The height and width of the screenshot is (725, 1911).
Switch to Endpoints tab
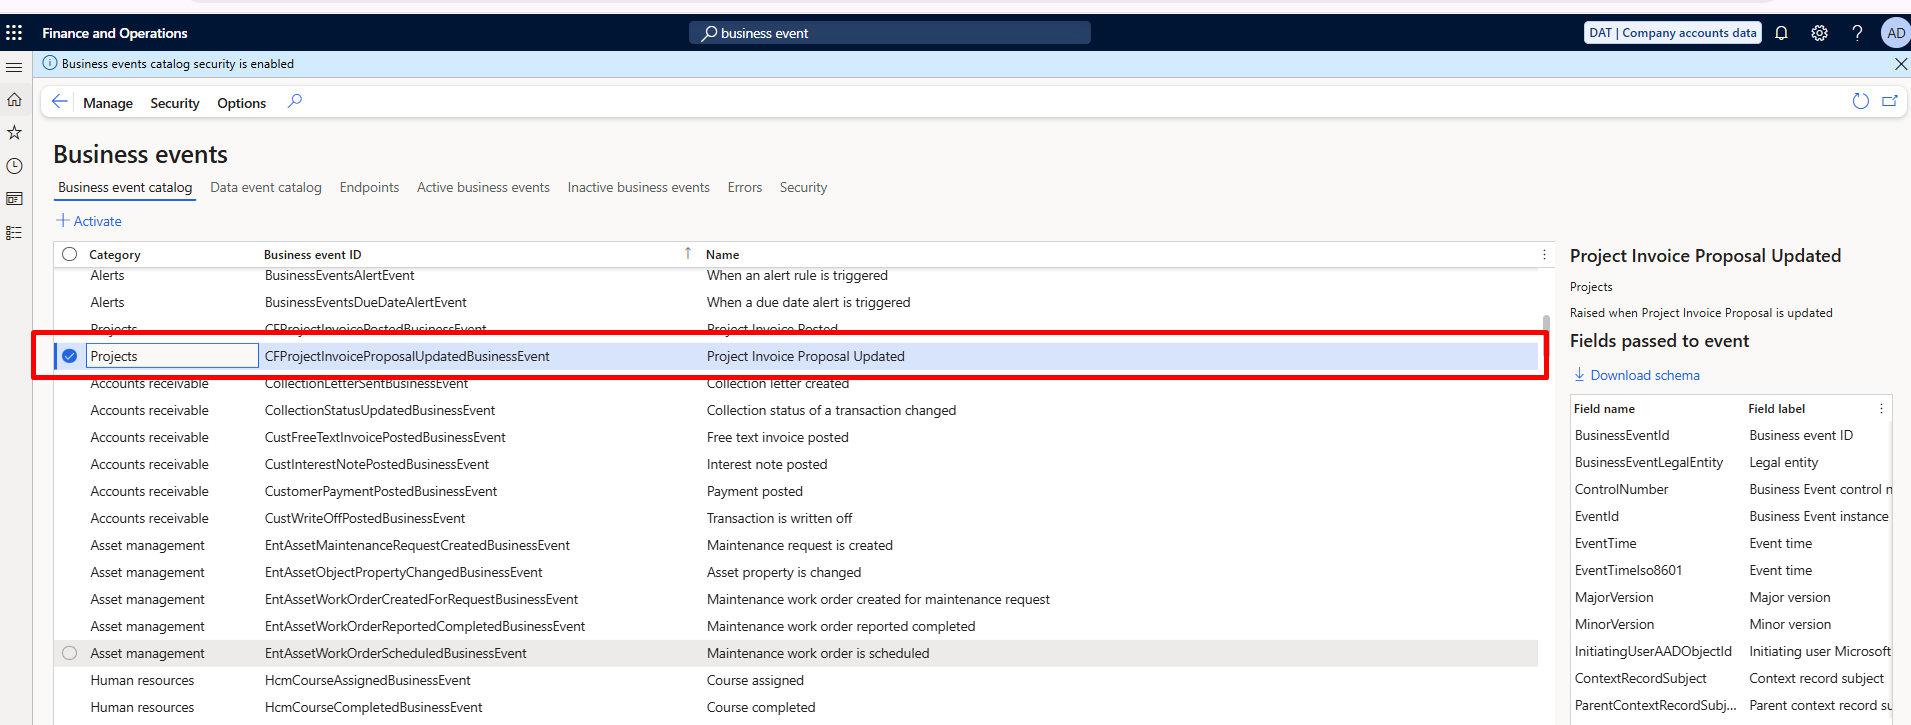click(x=369, y=187)
